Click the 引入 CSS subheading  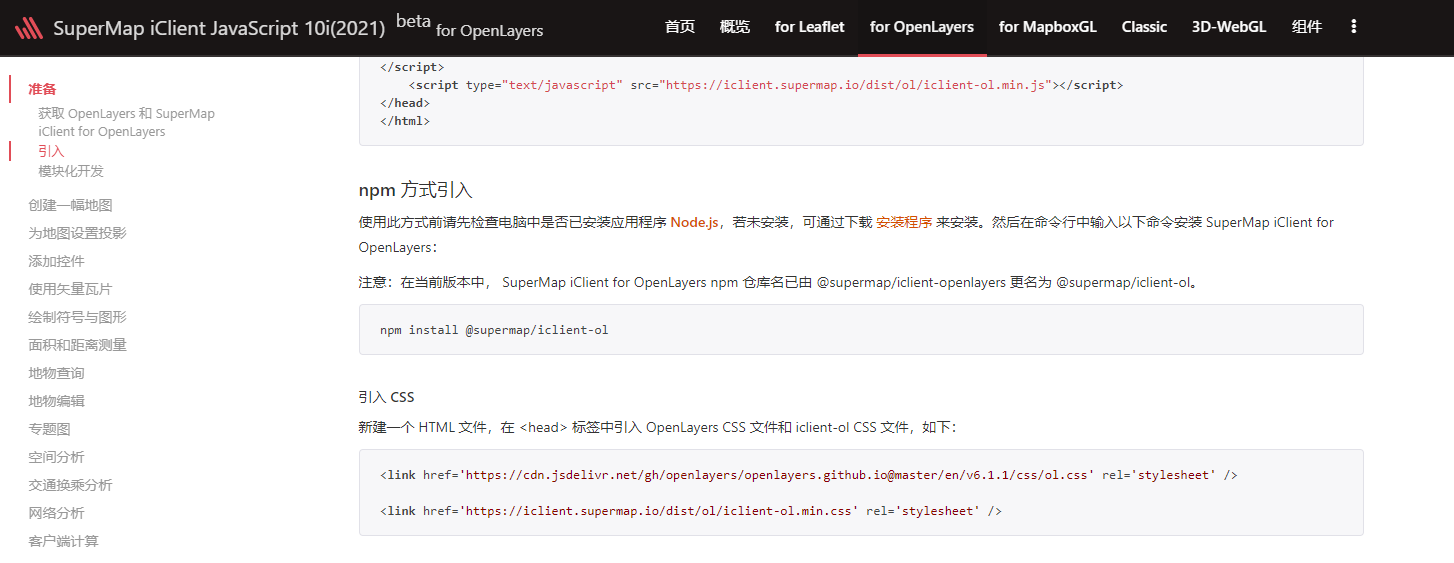(387, 397)
